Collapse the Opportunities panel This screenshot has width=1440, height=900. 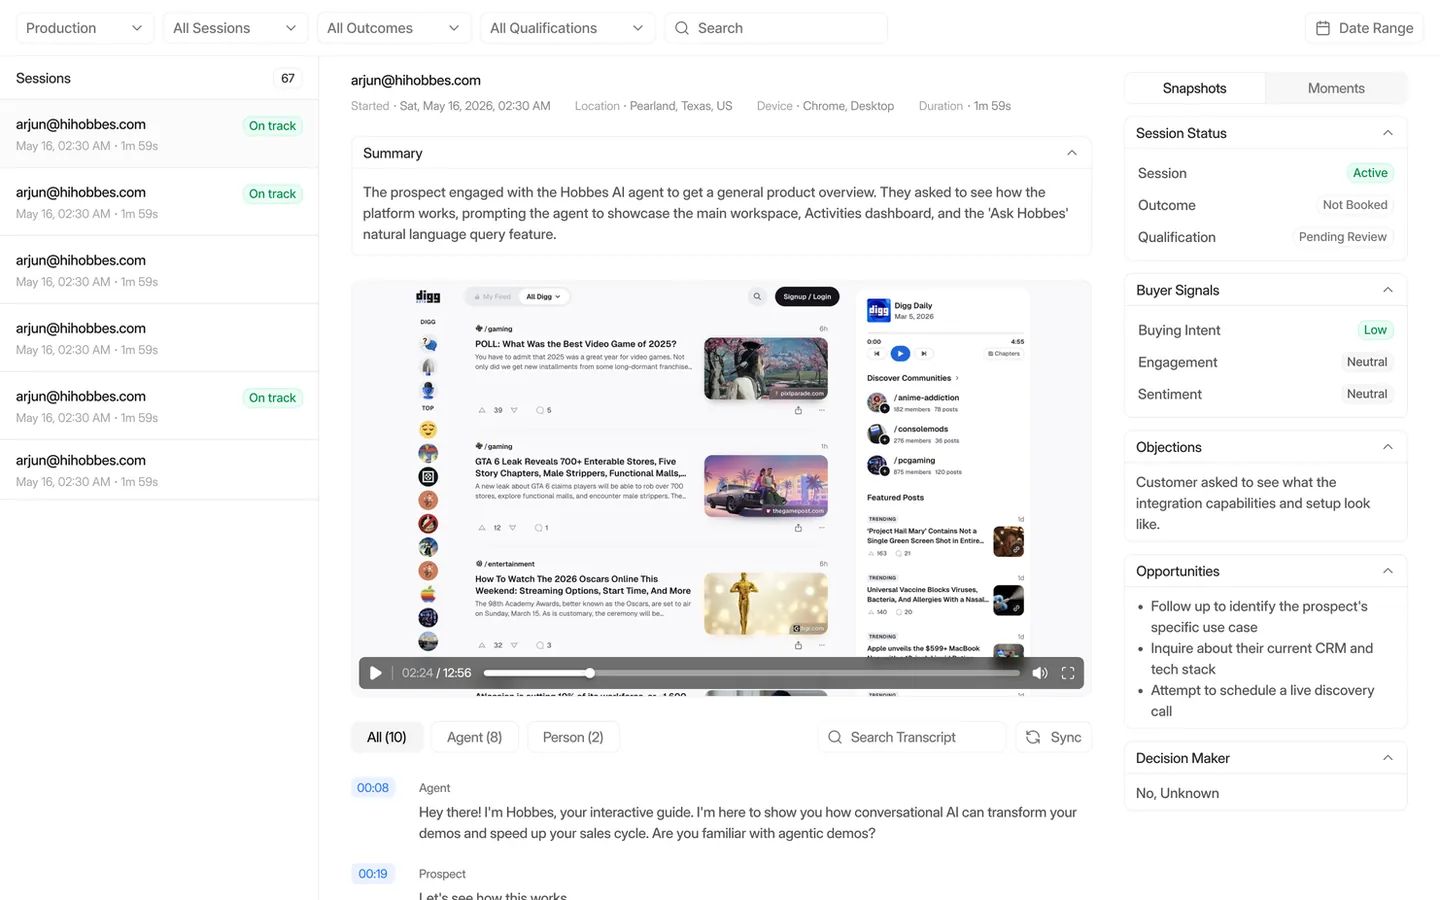click(x=1387, y=571)
